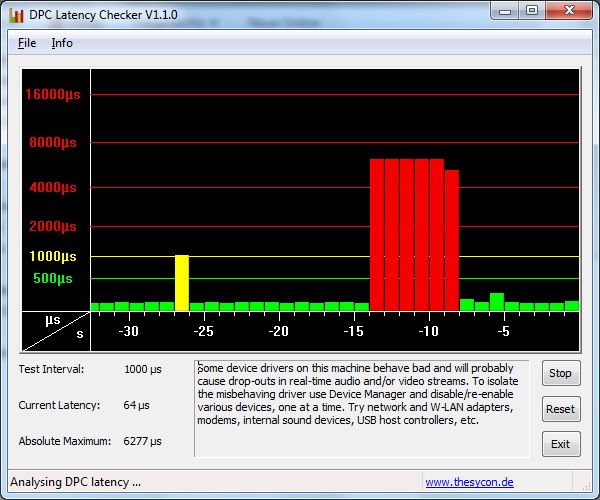Click the Stop button

click(x=561, y=373)
